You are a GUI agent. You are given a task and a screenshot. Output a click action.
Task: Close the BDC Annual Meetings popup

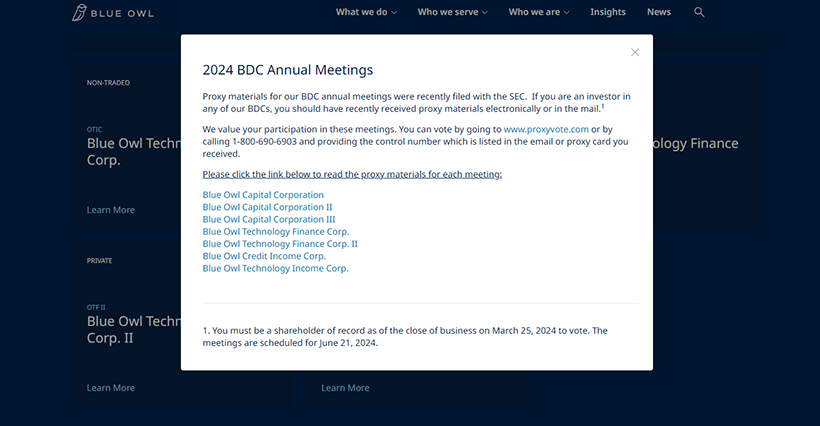[x=634, y=52]
